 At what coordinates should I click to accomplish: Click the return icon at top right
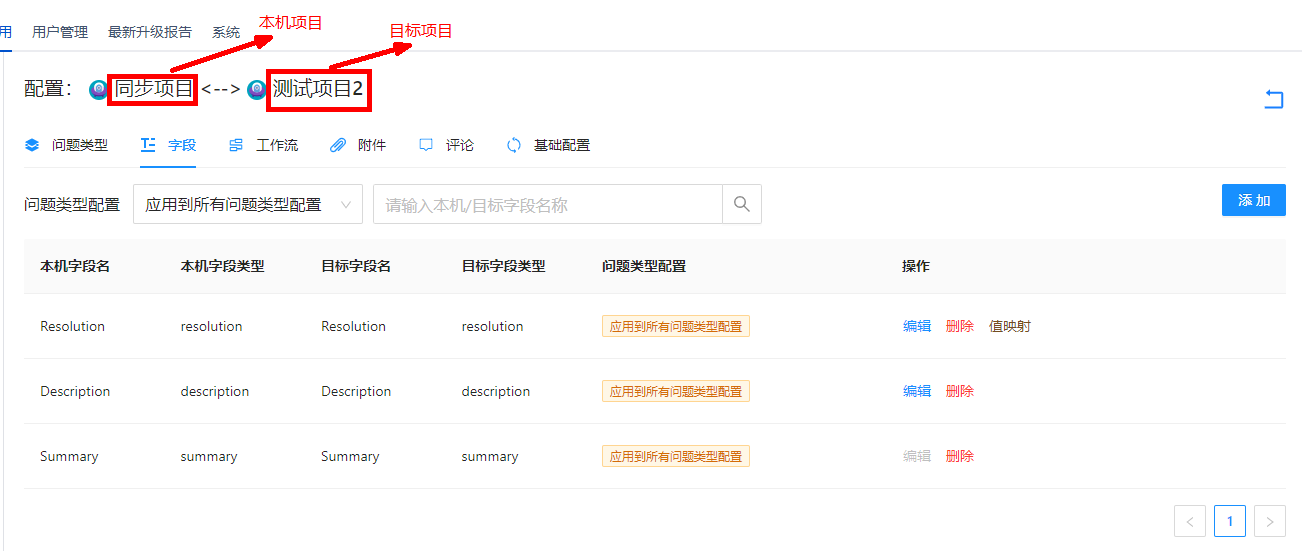tap(1273, 99)
